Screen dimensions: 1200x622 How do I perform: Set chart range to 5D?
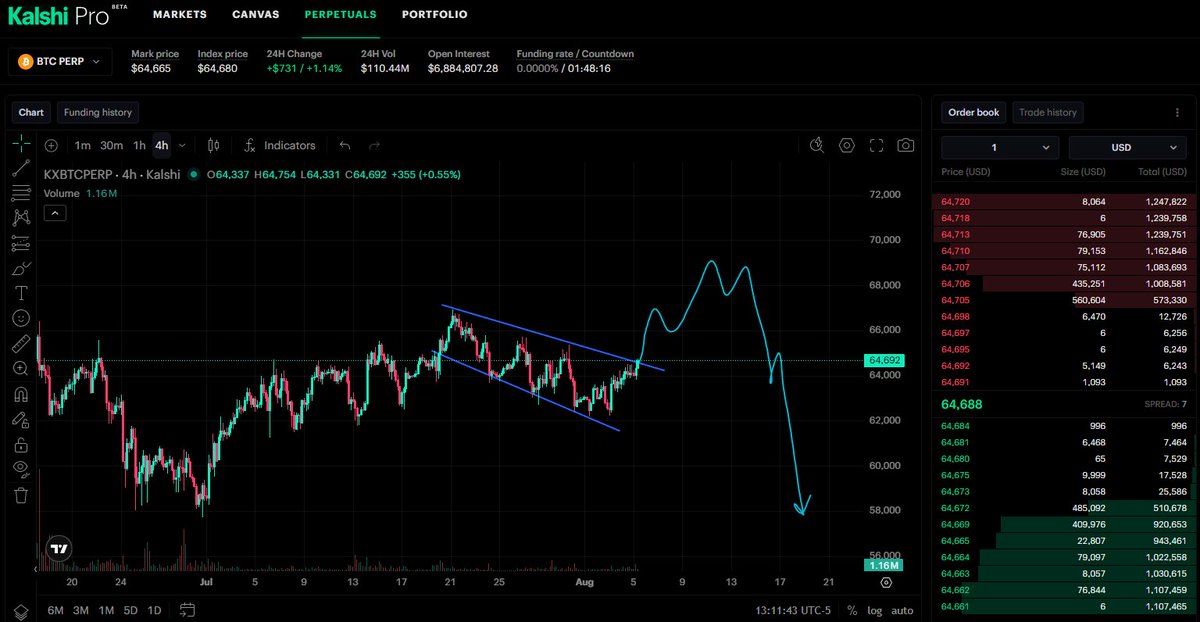(x=131, y=610)
